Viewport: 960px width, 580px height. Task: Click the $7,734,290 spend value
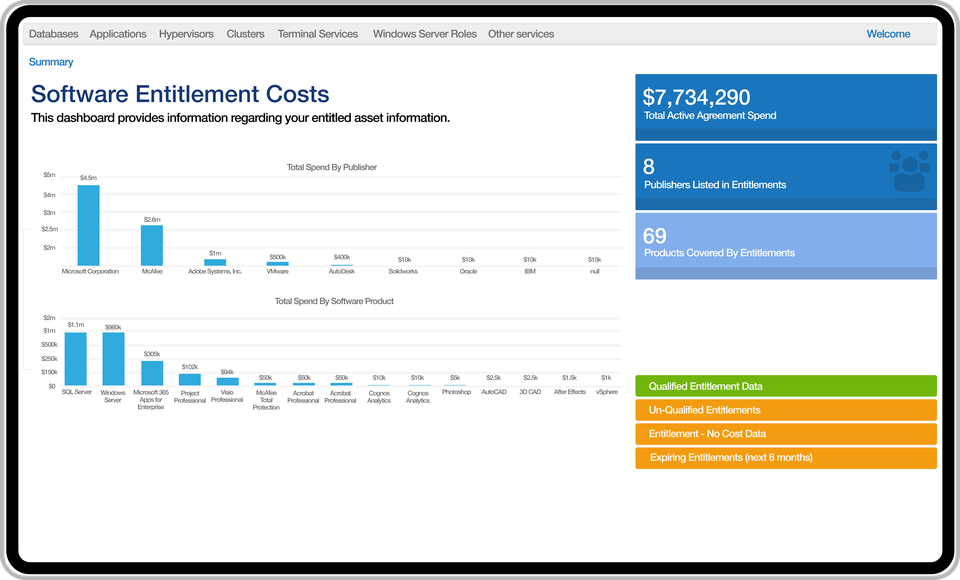pyautogui.click(x=696, y=97)
